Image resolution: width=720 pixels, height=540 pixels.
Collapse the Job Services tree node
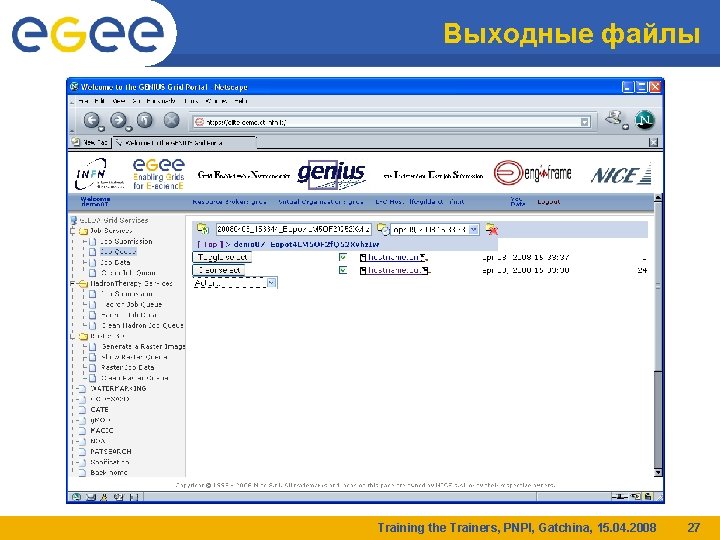[x=73, y=231]
